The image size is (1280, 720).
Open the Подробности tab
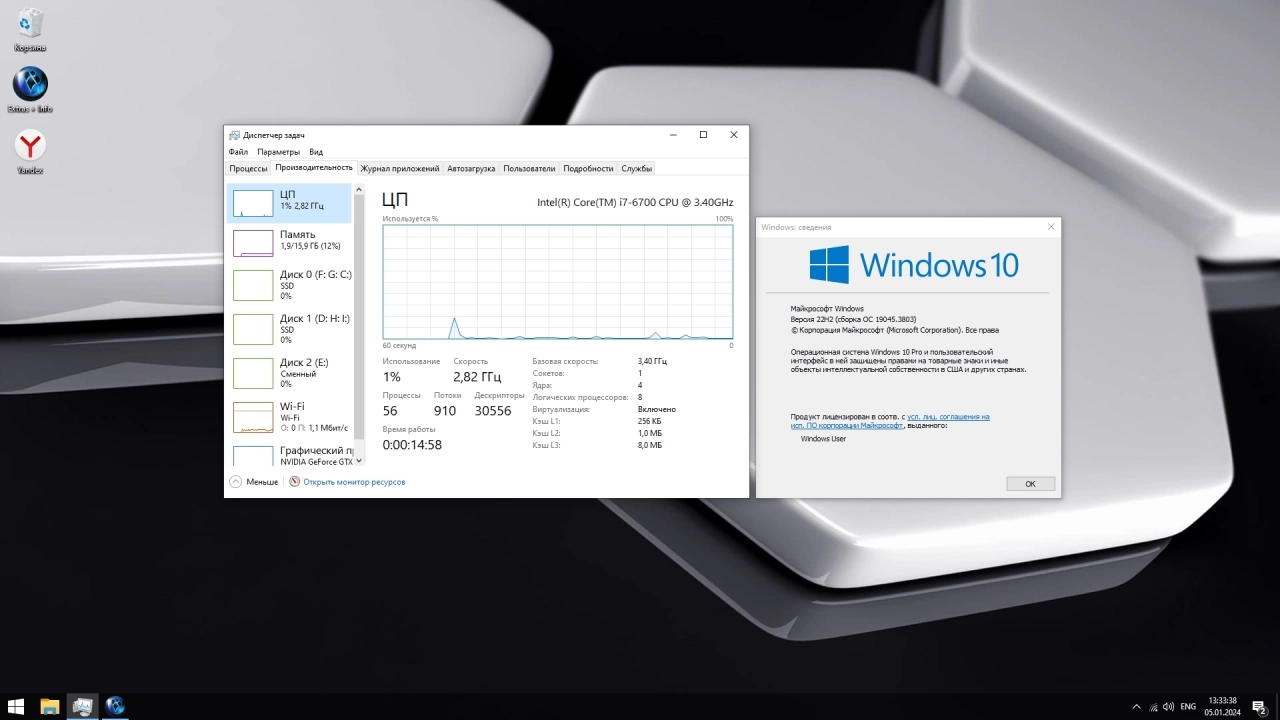[588, 169]
